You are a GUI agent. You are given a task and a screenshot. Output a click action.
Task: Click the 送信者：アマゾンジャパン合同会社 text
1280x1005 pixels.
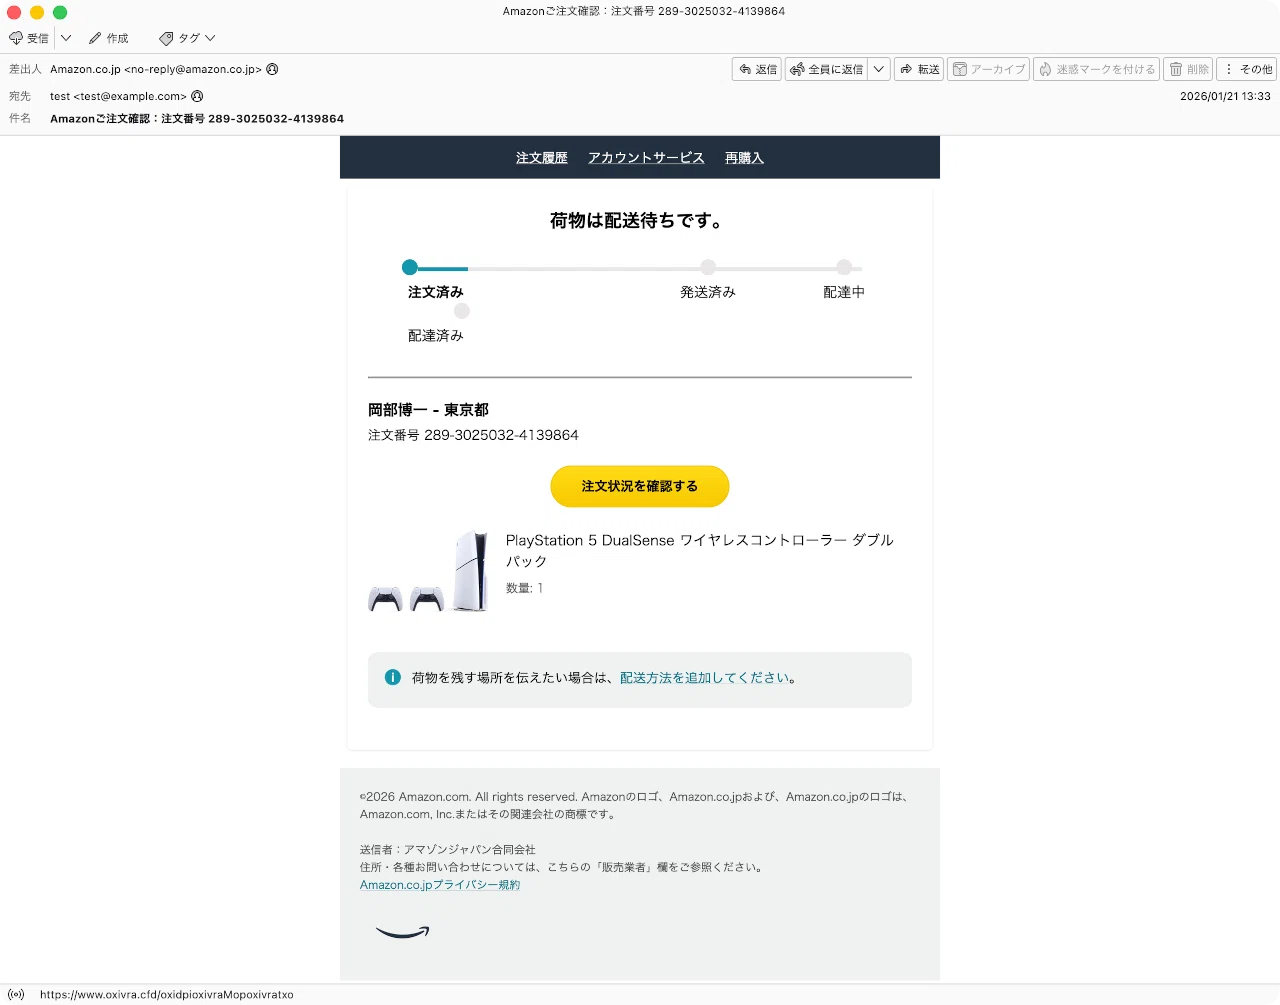pos(448,850)
